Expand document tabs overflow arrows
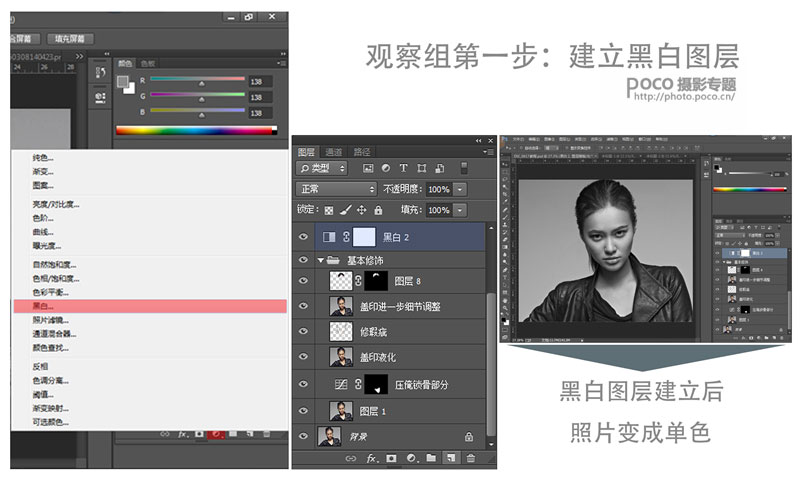 [x=79, y=57]
